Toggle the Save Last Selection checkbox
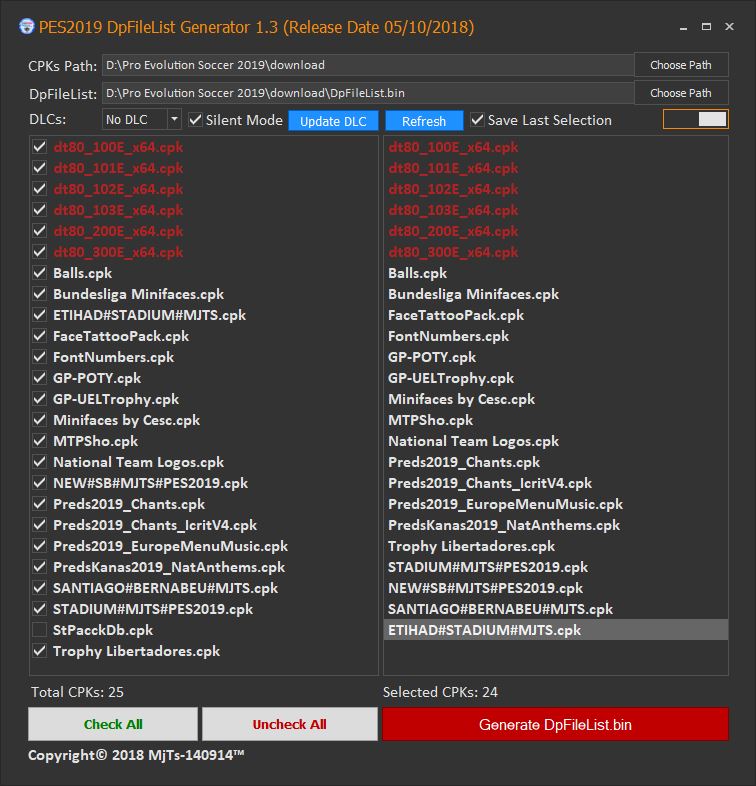Image resolution: width=756 pixels, height=786 pixels. pos(477,120)
